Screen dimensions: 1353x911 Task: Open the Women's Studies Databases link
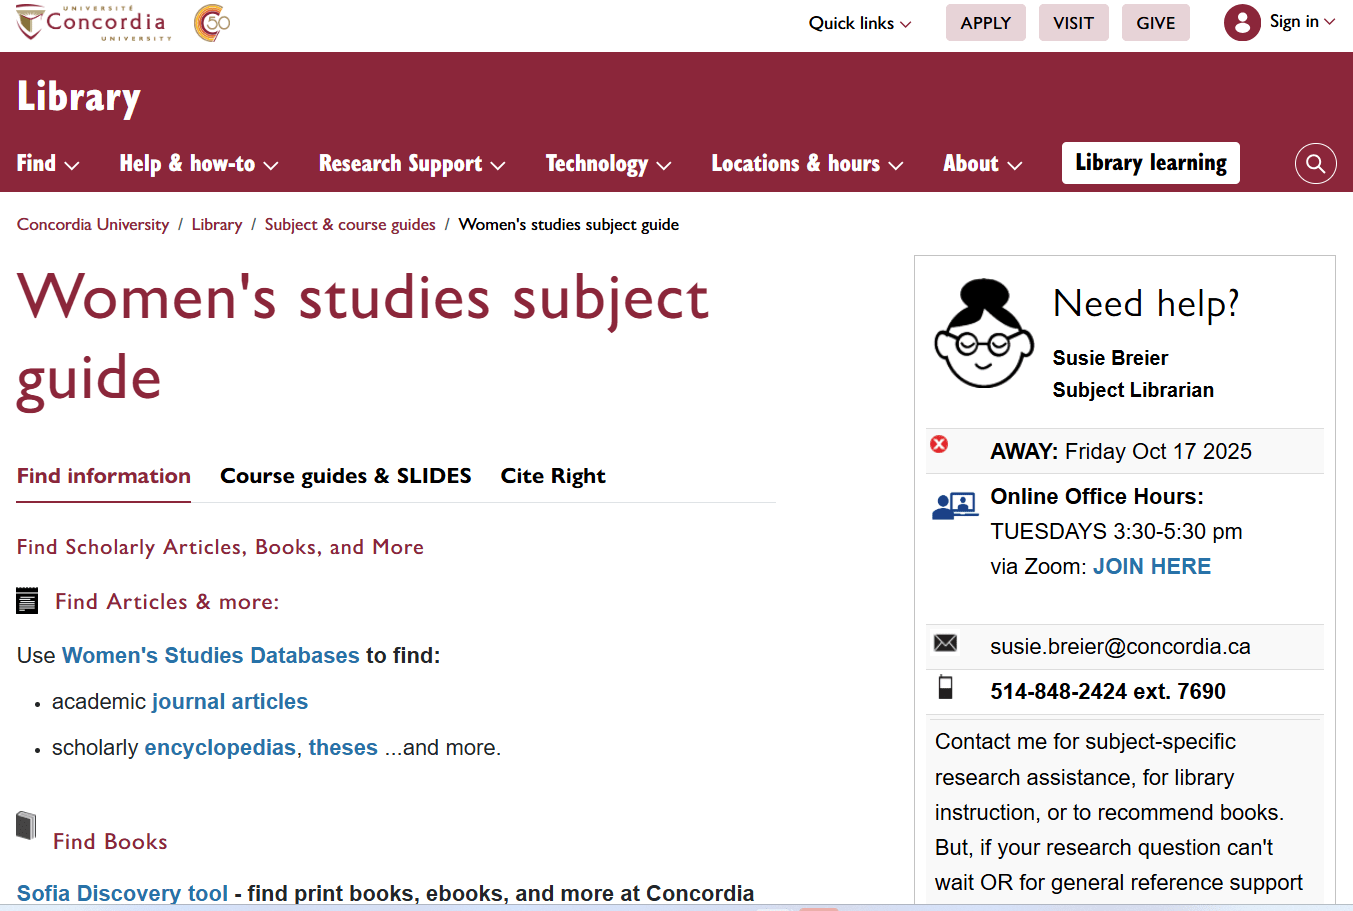point(210,655)
